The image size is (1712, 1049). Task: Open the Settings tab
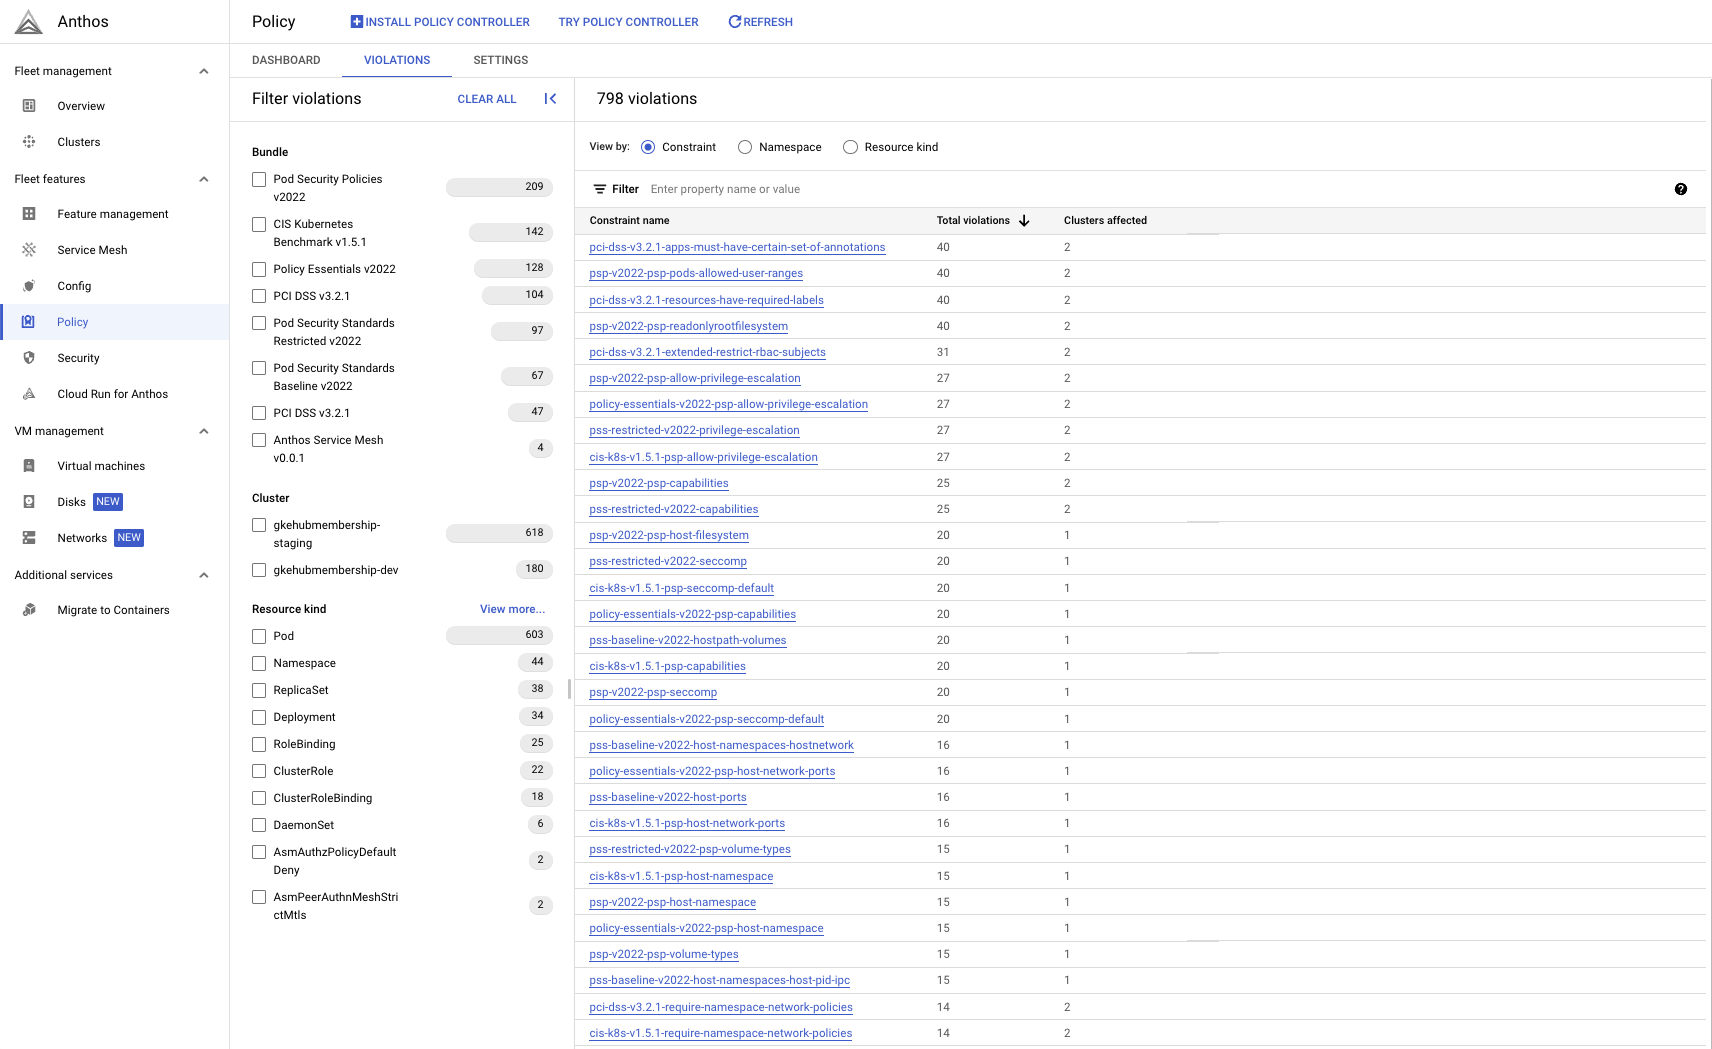click(500, 60)
